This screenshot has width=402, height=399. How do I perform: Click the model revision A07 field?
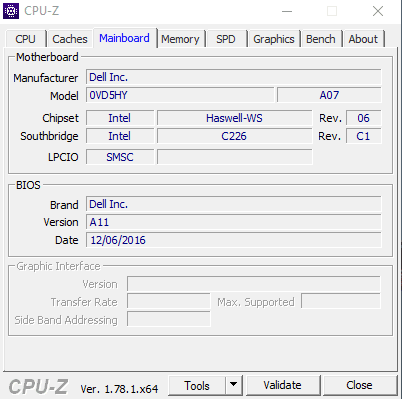click(x=329, y=95)
